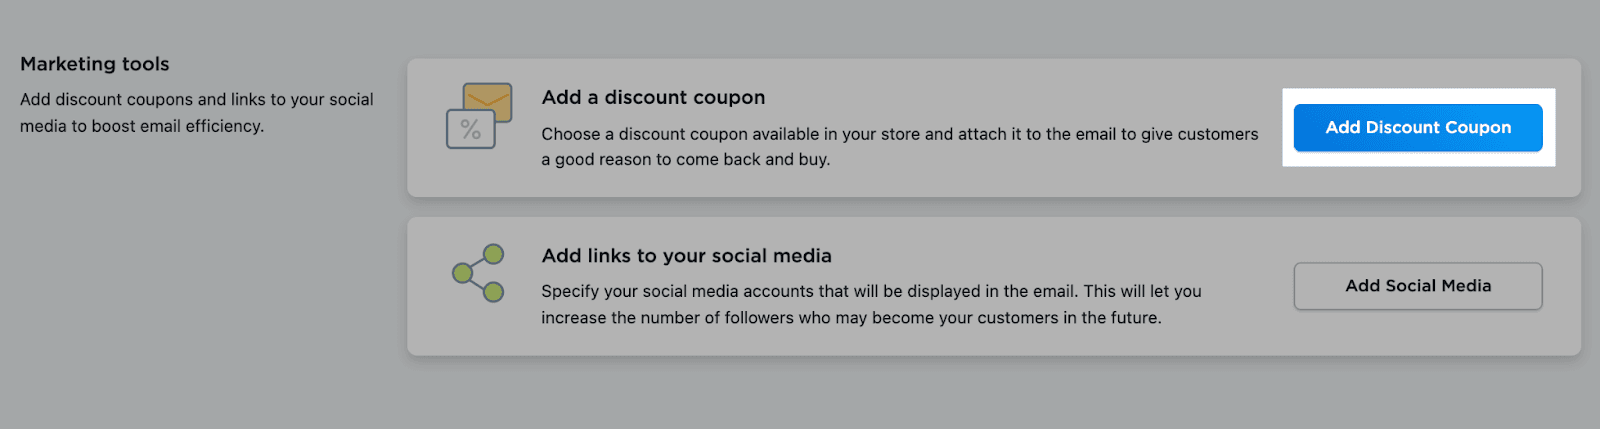Click the discount coupon description paragraph
Screen dimensions: 1600x429
899,146
